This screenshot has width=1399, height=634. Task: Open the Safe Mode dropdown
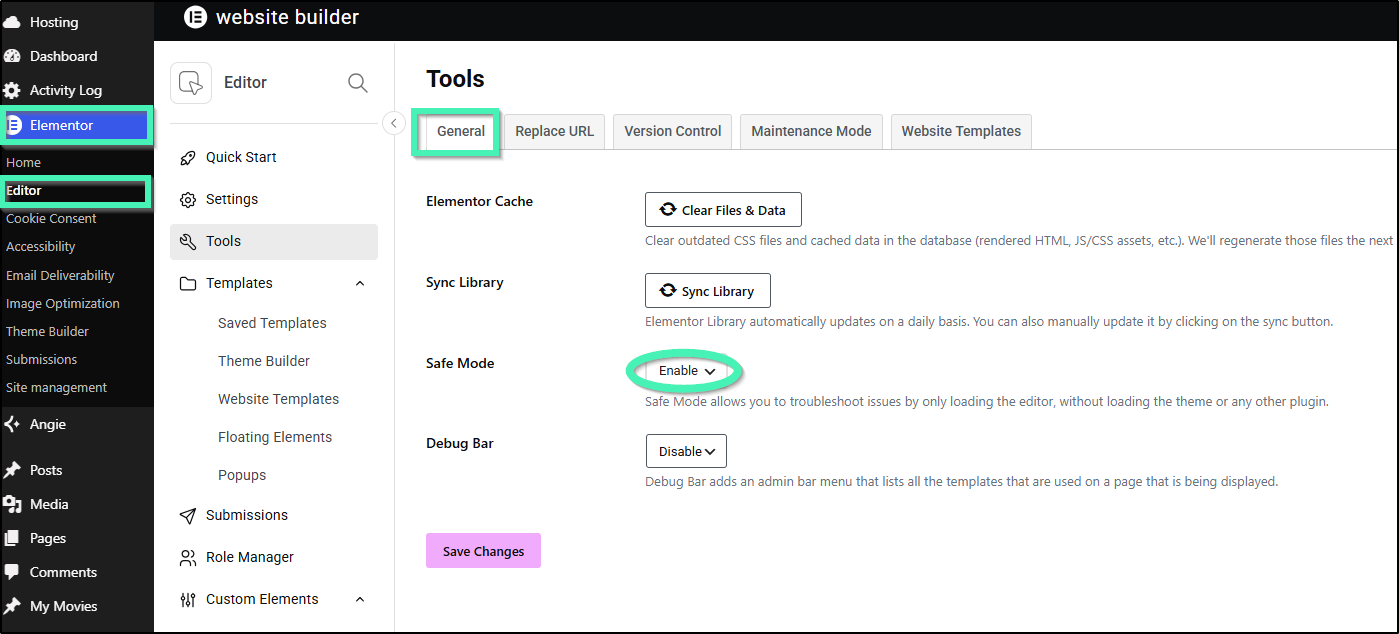pos(686,371)
